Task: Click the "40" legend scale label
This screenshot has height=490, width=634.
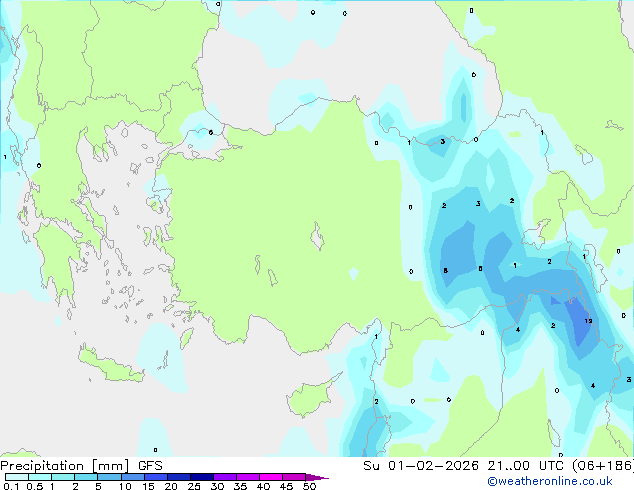Action: [263, 486]
